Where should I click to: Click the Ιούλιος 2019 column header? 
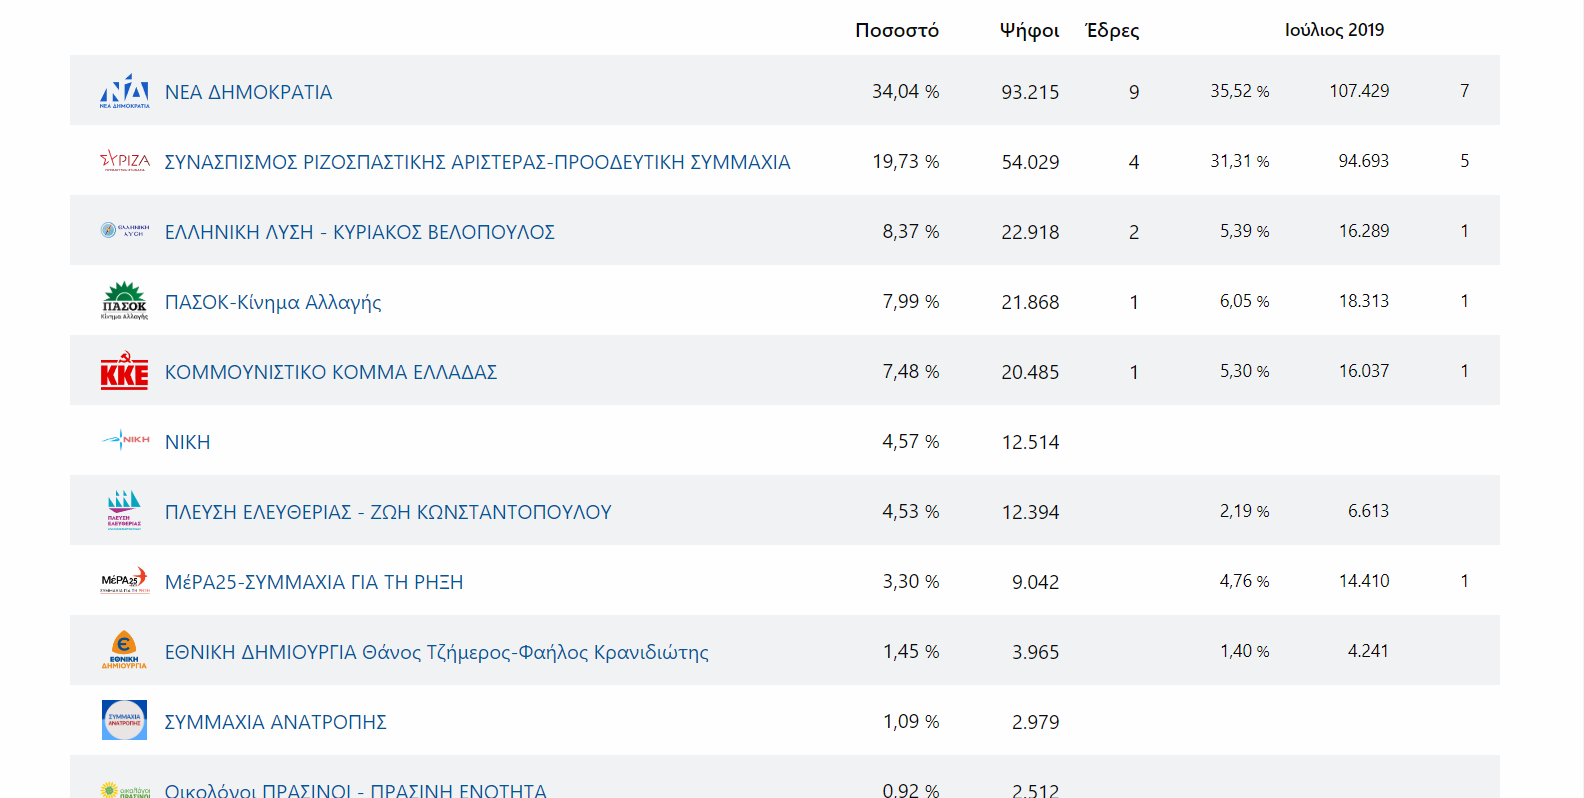click(x=1334, y=30)
